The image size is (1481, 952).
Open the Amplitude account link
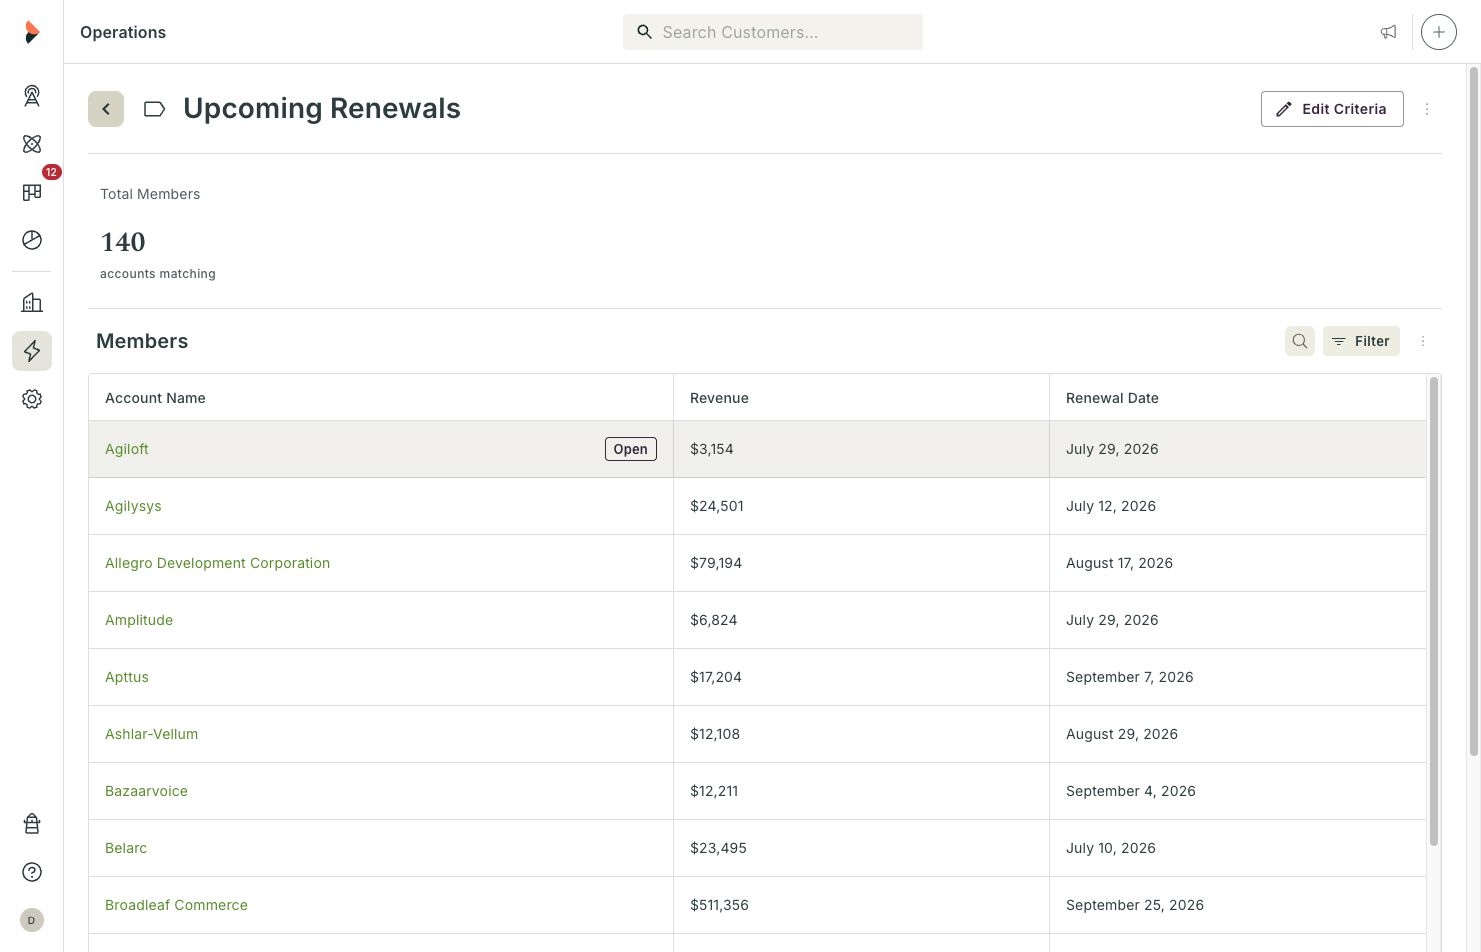point(139,620)
